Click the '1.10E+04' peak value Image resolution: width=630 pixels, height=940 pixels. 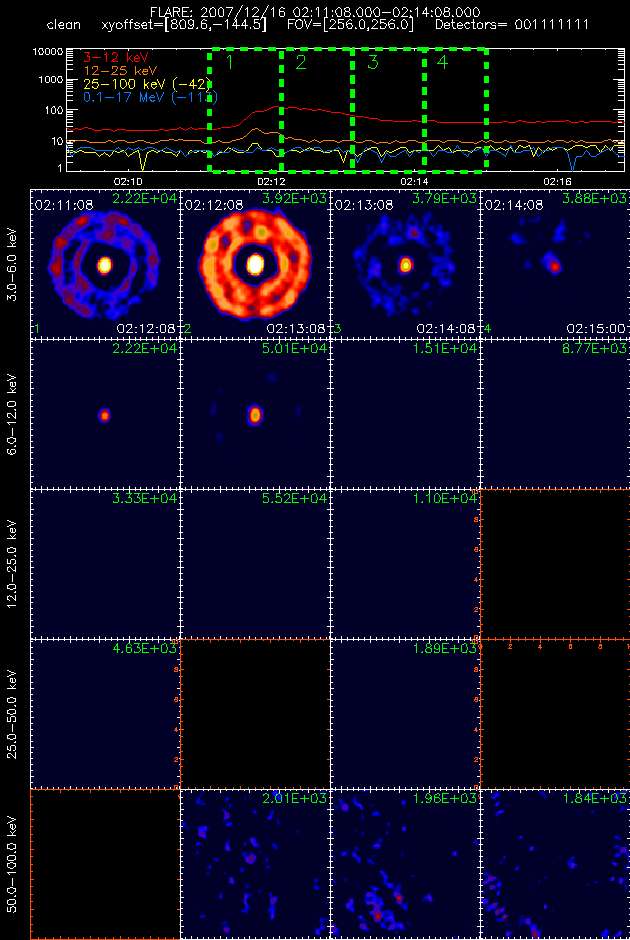click(x=445, y=498)
